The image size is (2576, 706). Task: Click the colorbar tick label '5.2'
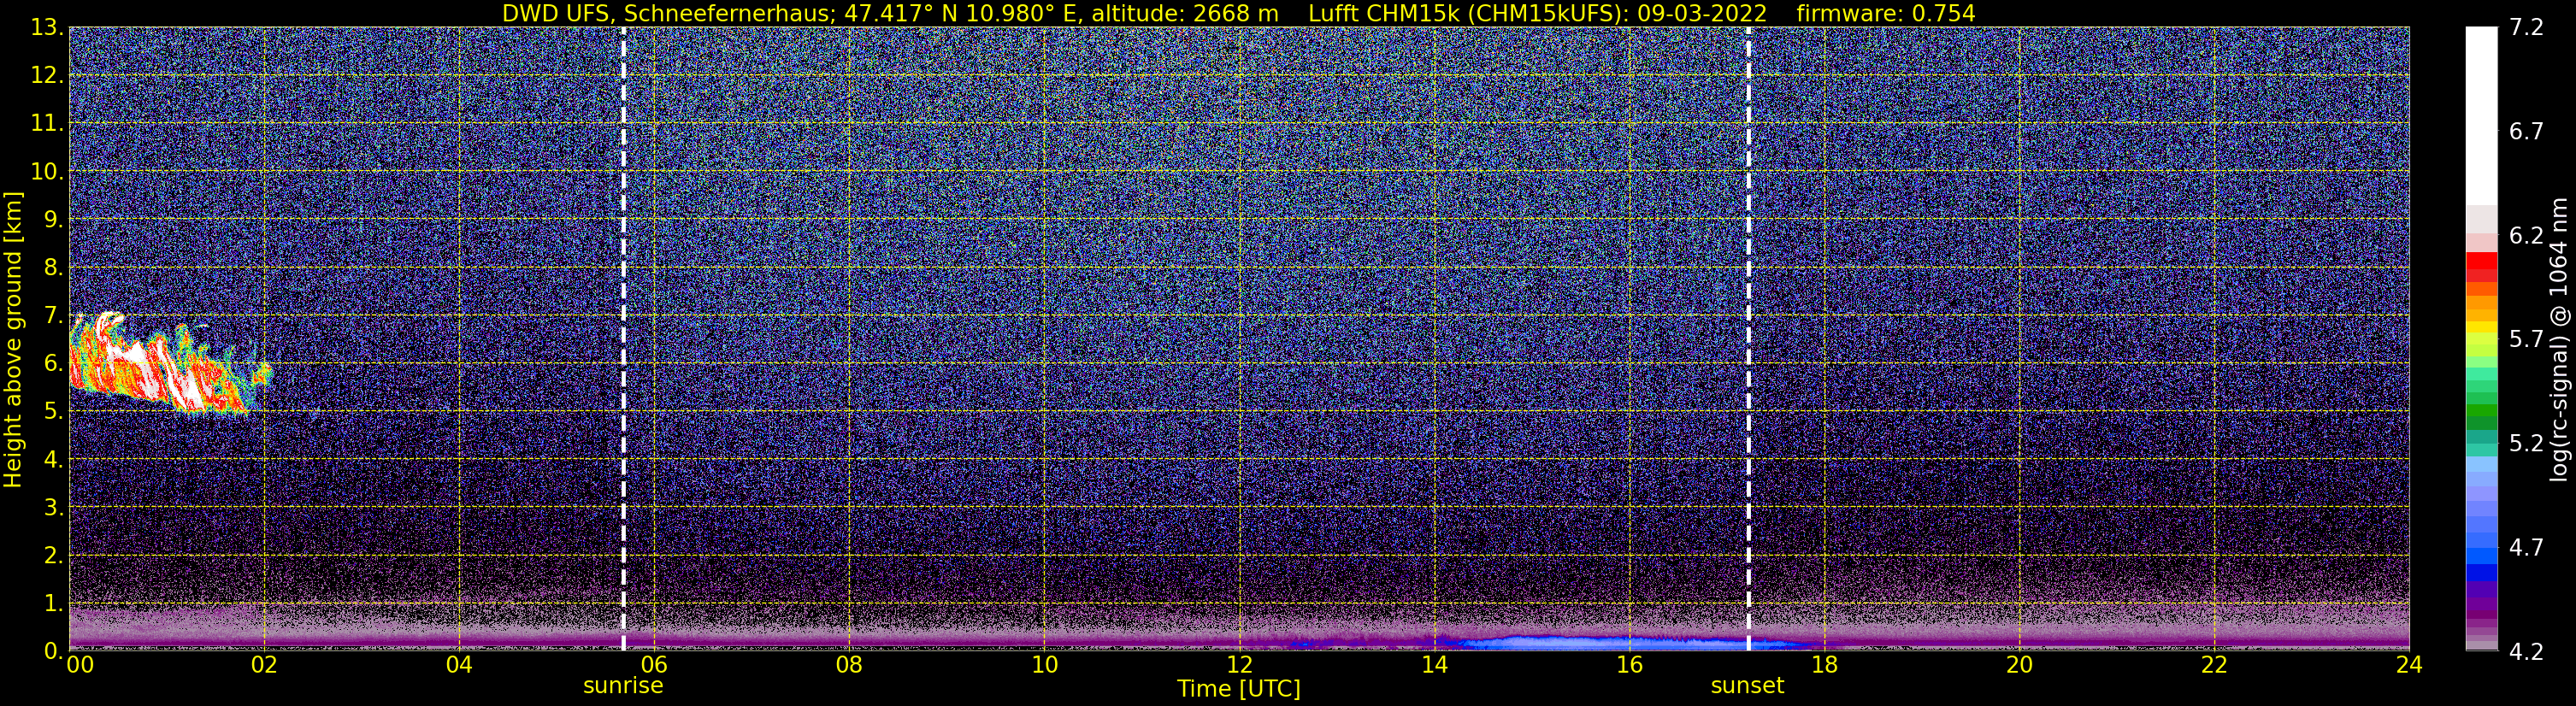click(2526, 444)
